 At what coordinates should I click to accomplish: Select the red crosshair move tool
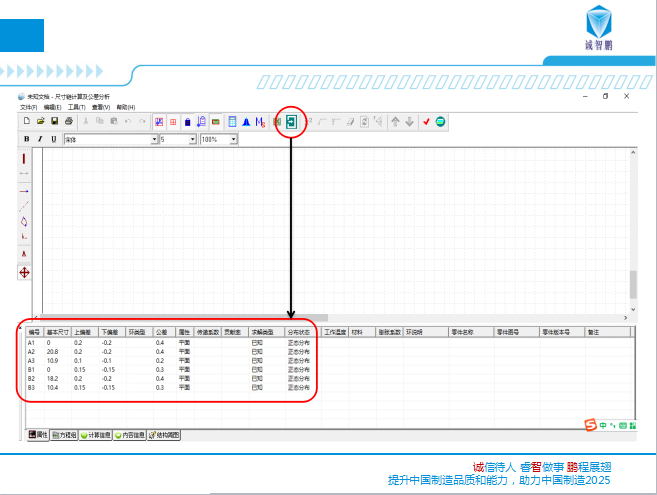[24, 272]
